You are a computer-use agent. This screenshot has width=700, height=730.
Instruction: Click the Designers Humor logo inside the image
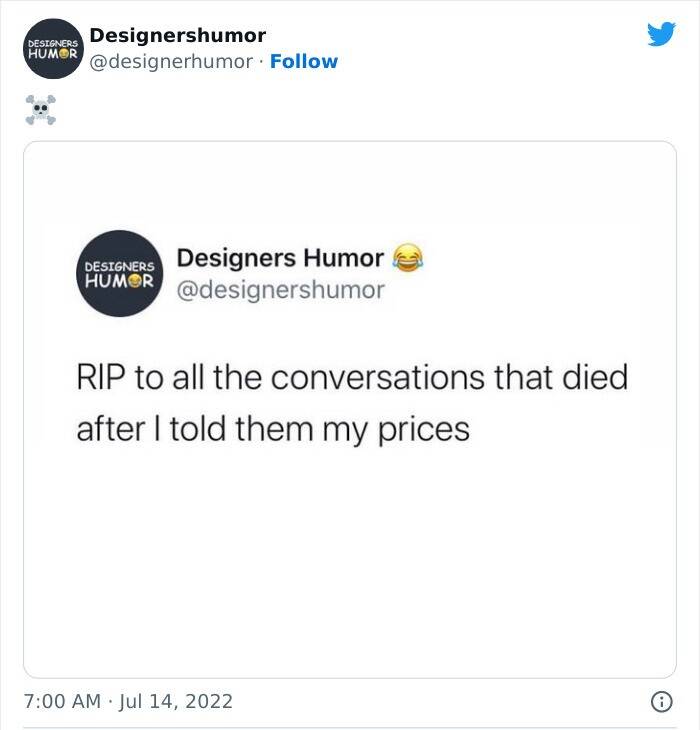pos(120,274)
